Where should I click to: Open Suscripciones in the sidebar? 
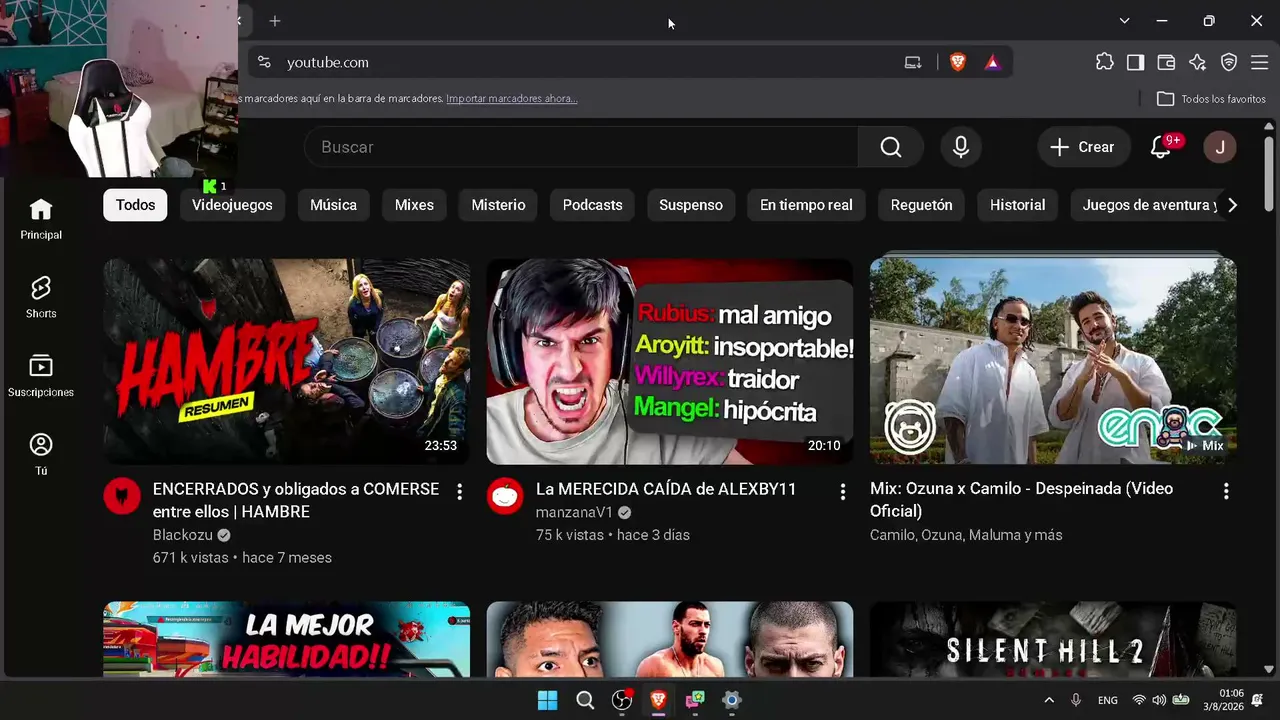[x=41, y=376]
